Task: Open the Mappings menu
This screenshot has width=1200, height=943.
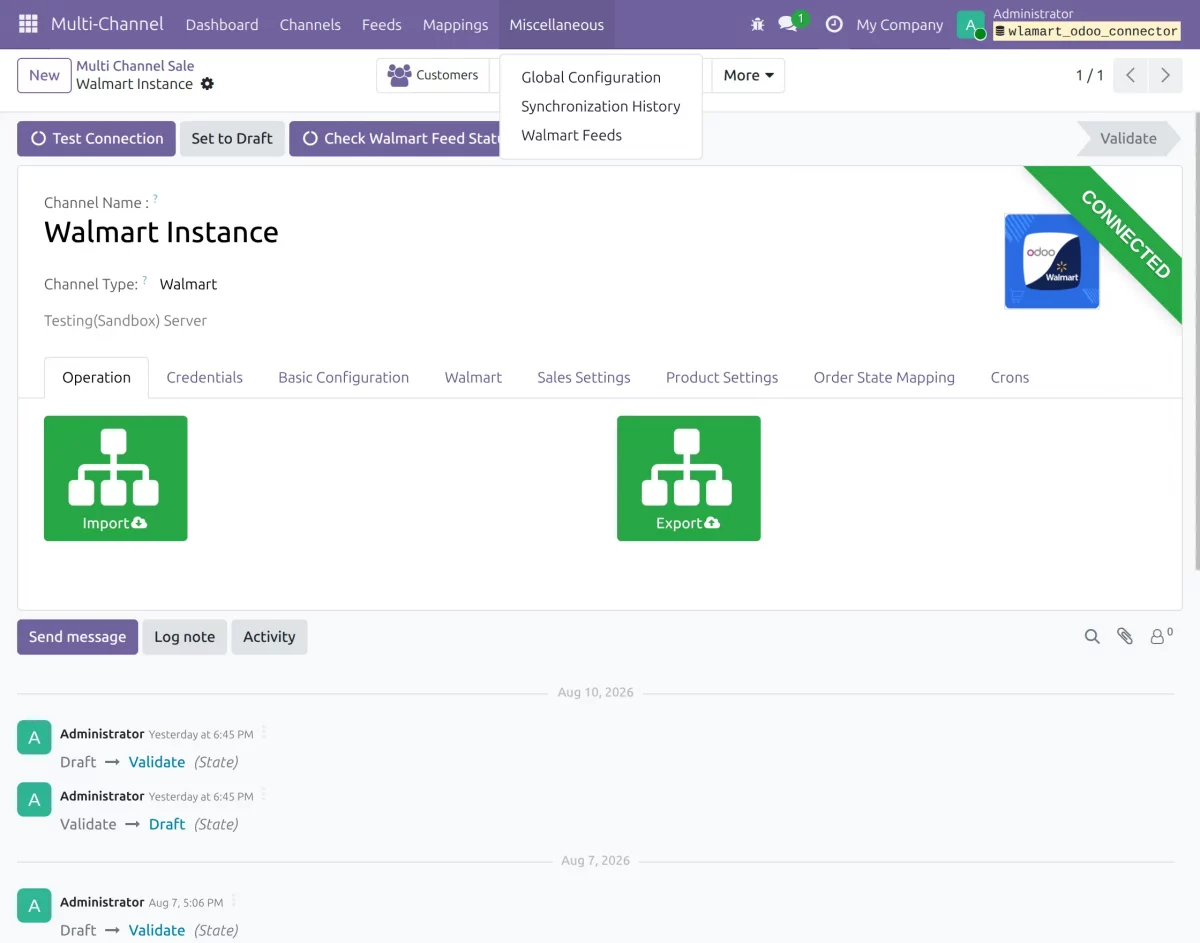Action: pyautogui.click(x=456, y=24)
